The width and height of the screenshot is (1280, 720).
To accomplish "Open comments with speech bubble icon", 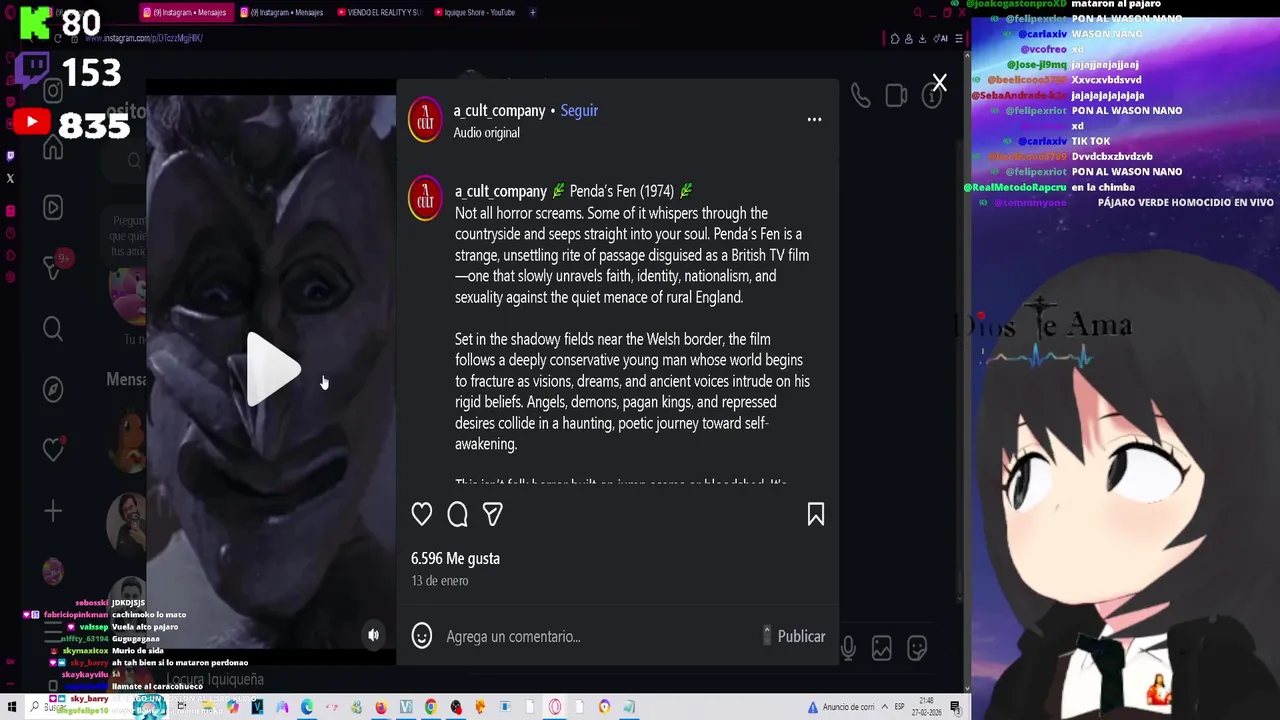I will pyautogui.click(x=457, y=514).
